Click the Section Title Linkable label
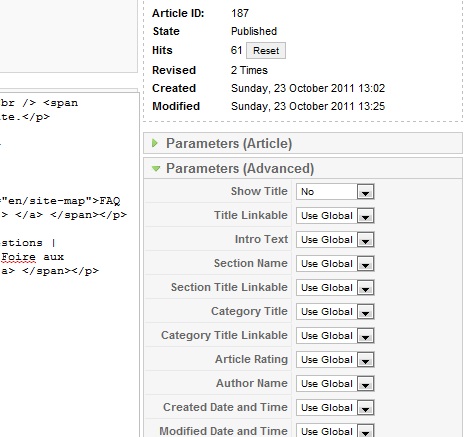 pyautogui.click(x=229, y=287)
